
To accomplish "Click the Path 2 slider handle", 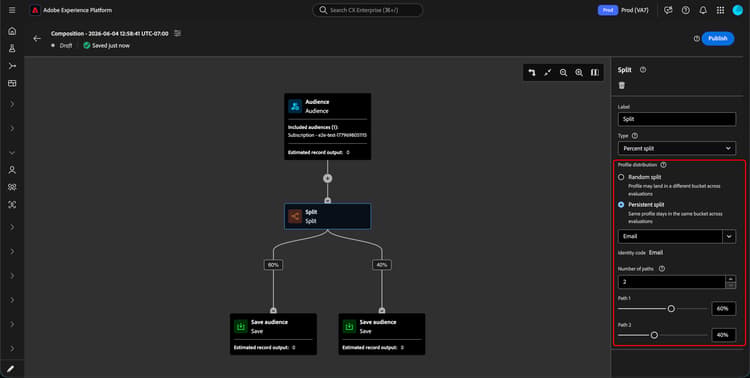I will [x=654, y=335].
